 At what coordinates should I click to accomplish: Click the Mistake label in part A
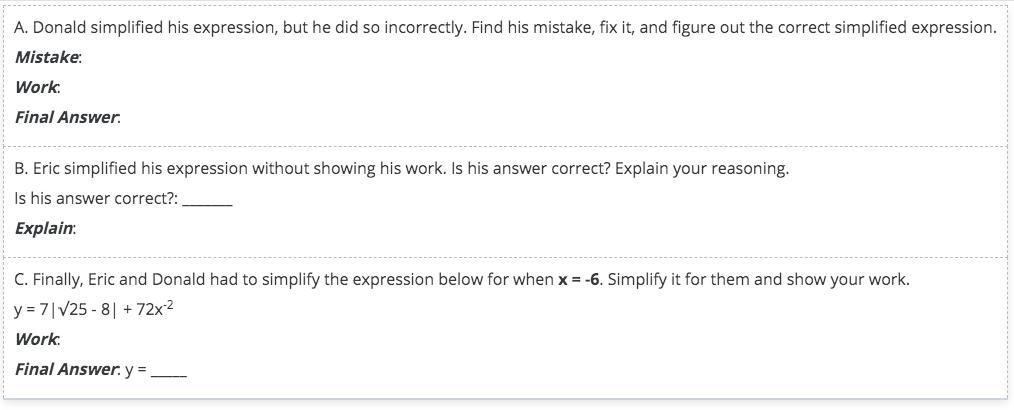pyautogui.click(x=48, y=58)
